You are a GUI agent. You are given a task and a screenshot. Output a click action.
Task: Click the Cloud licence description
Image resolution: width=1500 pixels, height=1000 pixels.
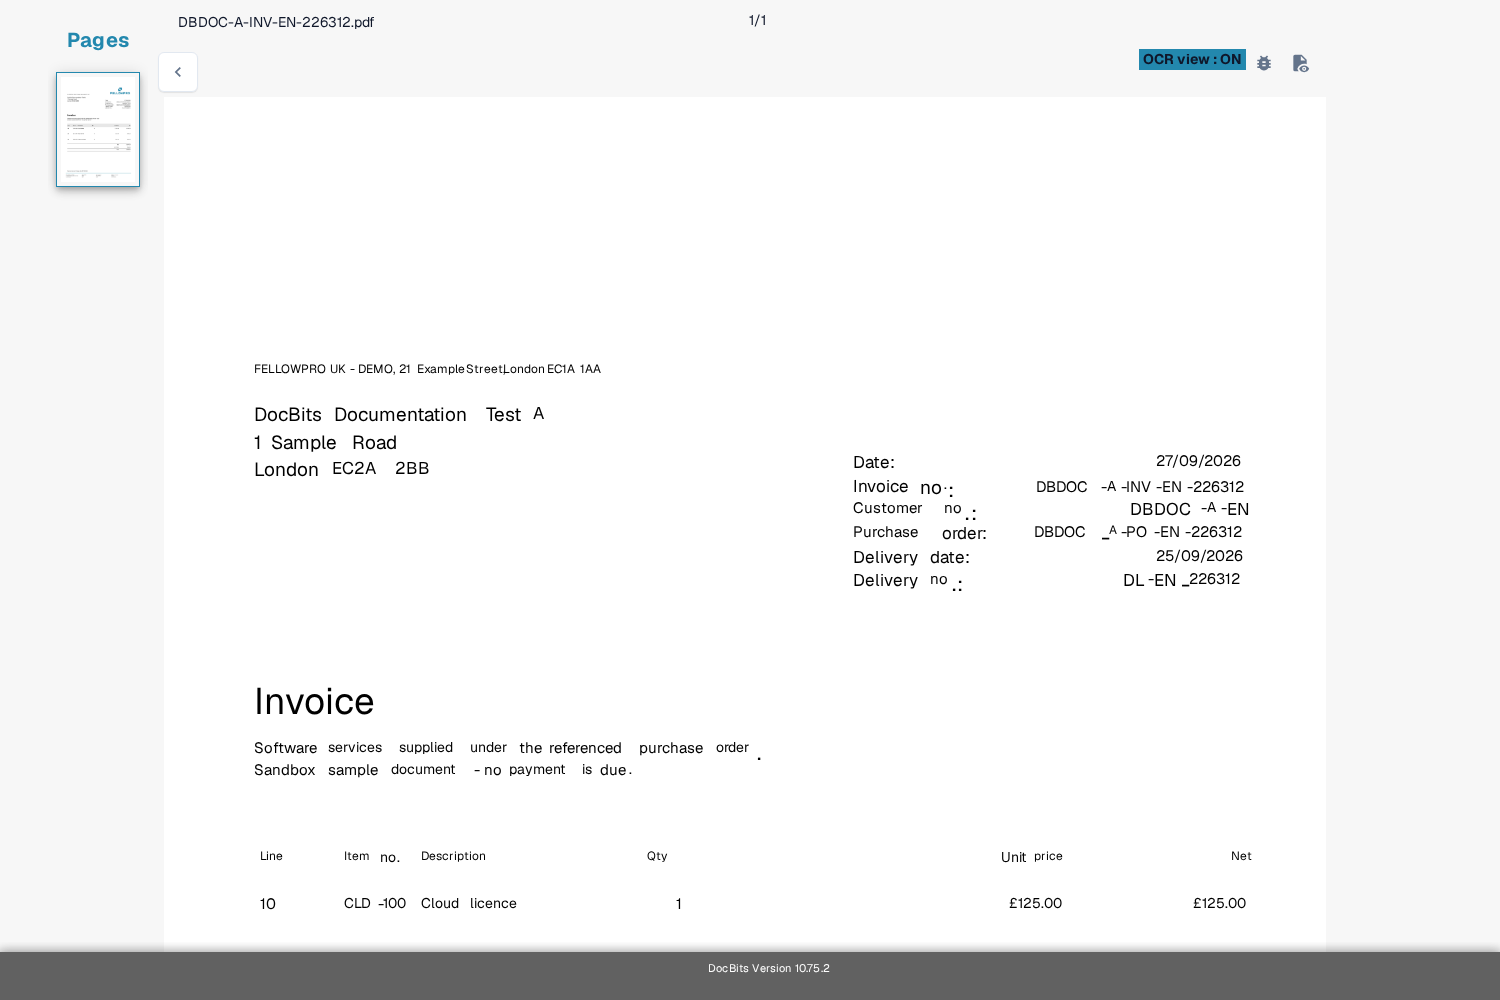tap(469, 903)
